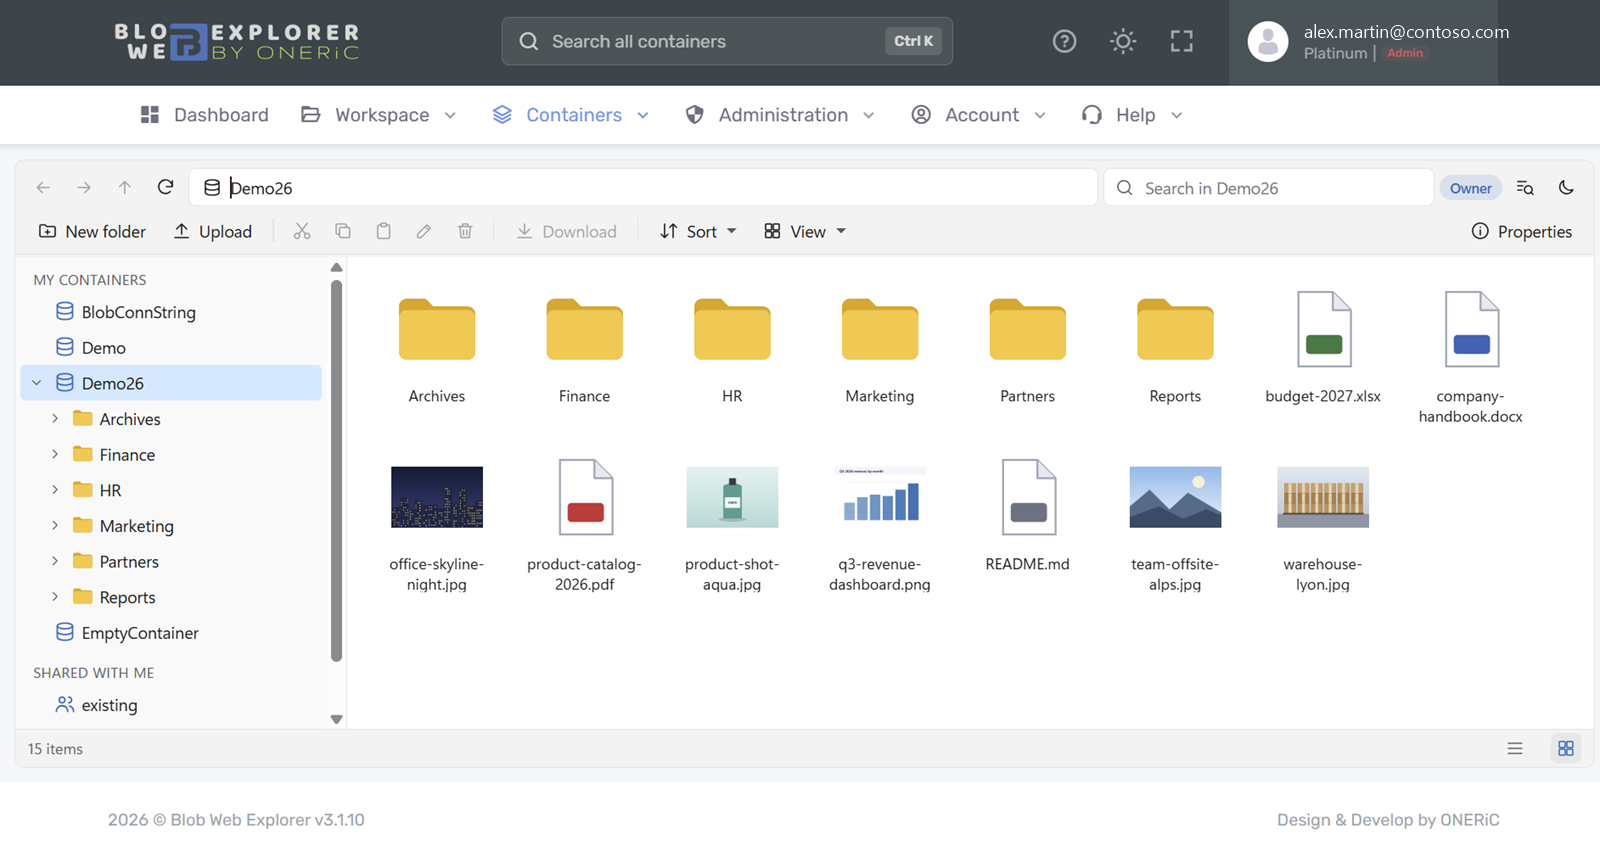Open the Sort dropdown
1600x851 pixels.
698,231
